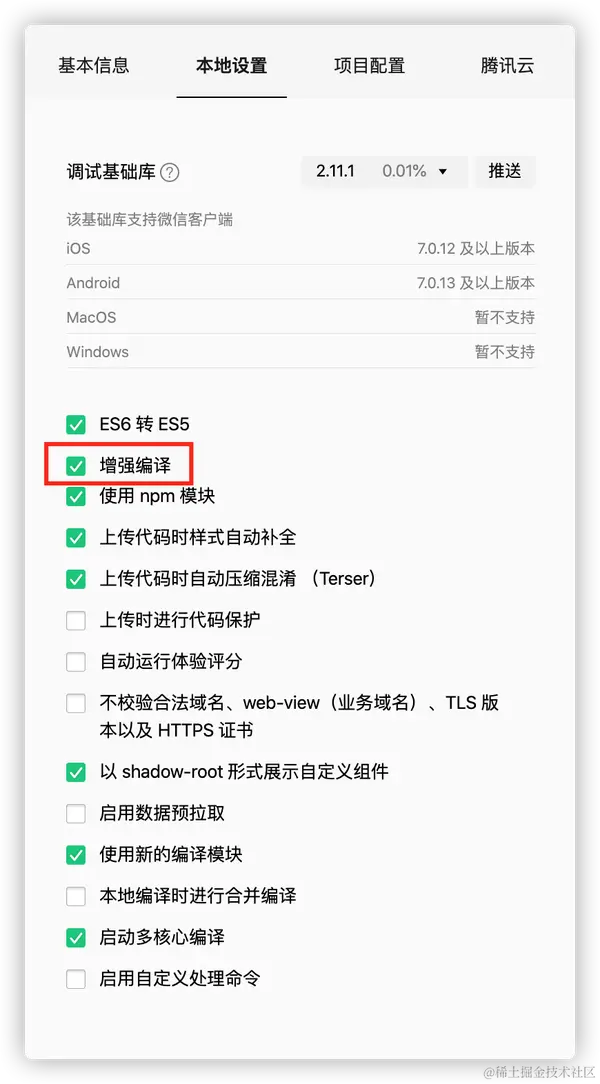
Task: Switch to the 基本信息 tab
Action: coord(93,66)
